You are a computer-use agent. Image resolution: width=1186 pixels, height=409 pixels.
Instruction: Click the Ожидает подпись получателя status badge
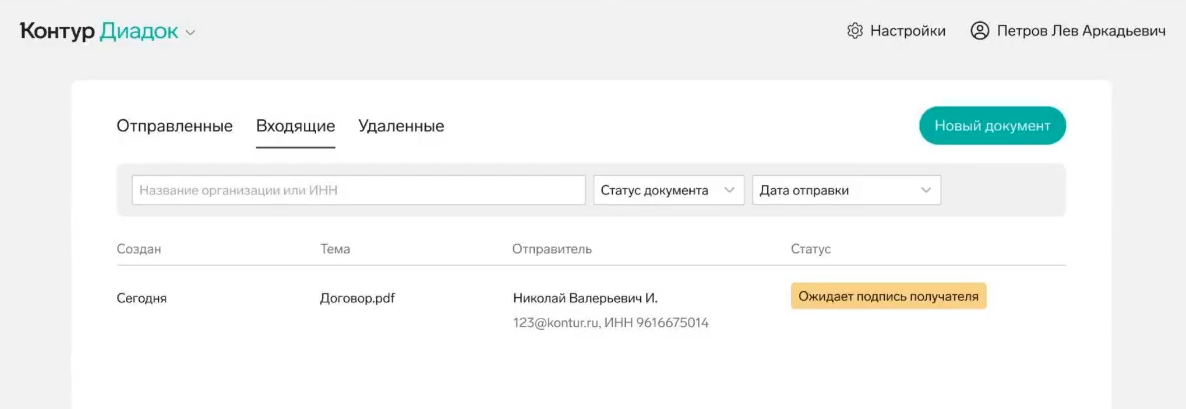[889, 296]
